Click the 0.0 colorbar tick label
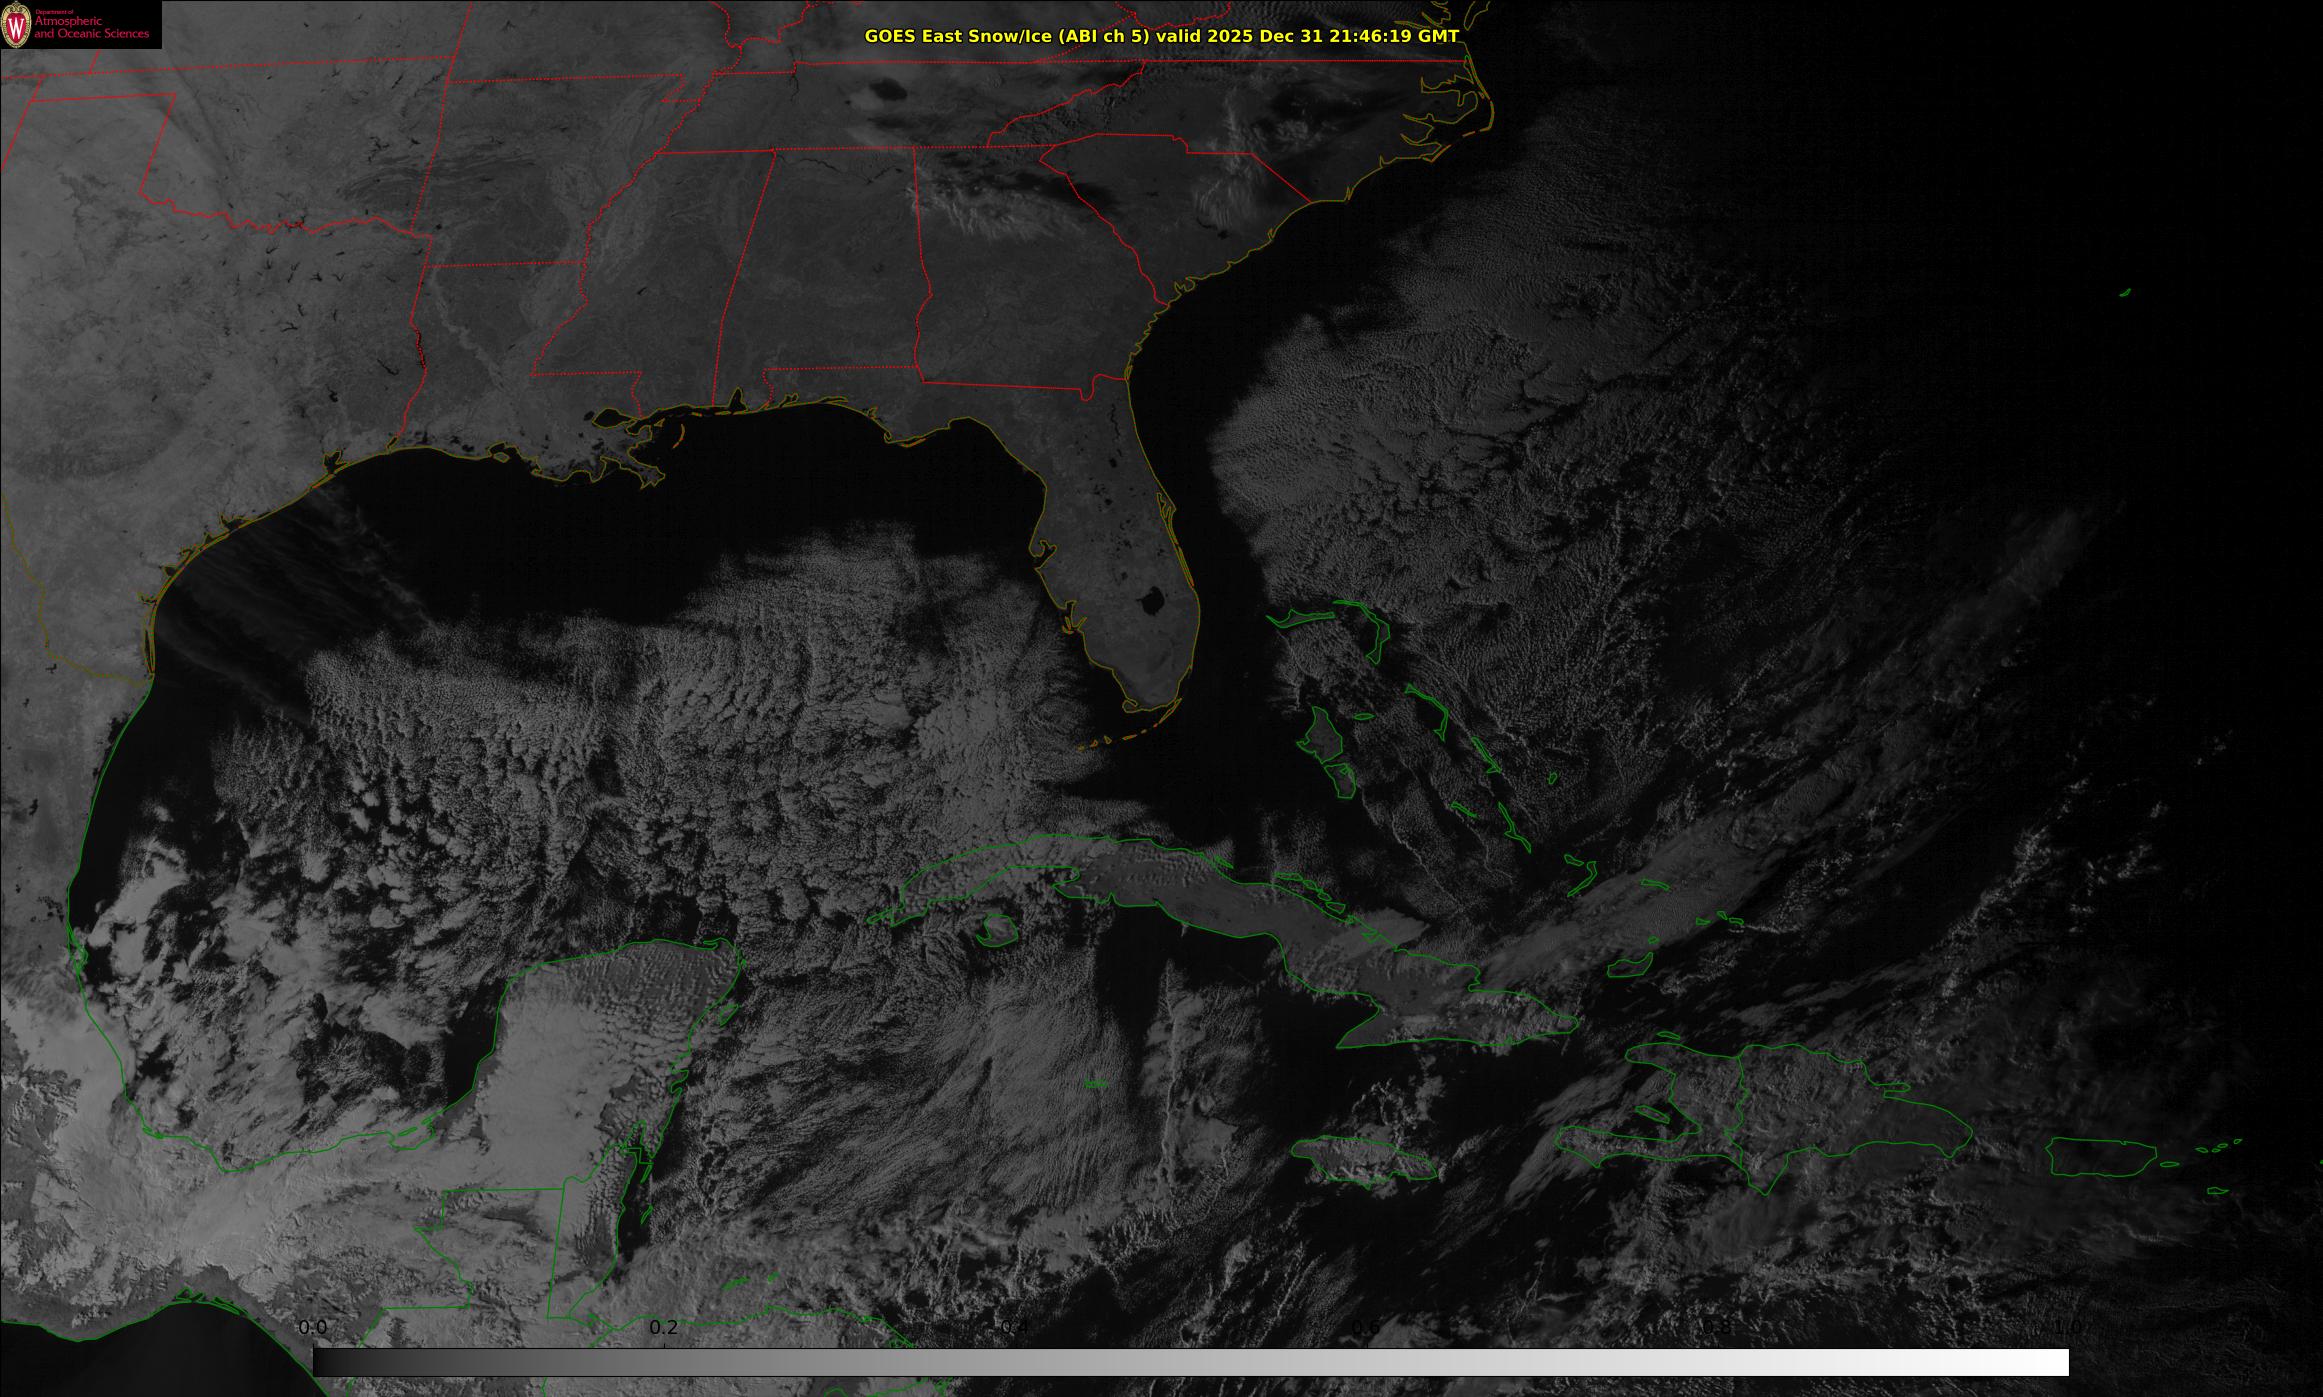Image resolution: width=2323 pixels, height=1397 pixels. coord(313,1327)
